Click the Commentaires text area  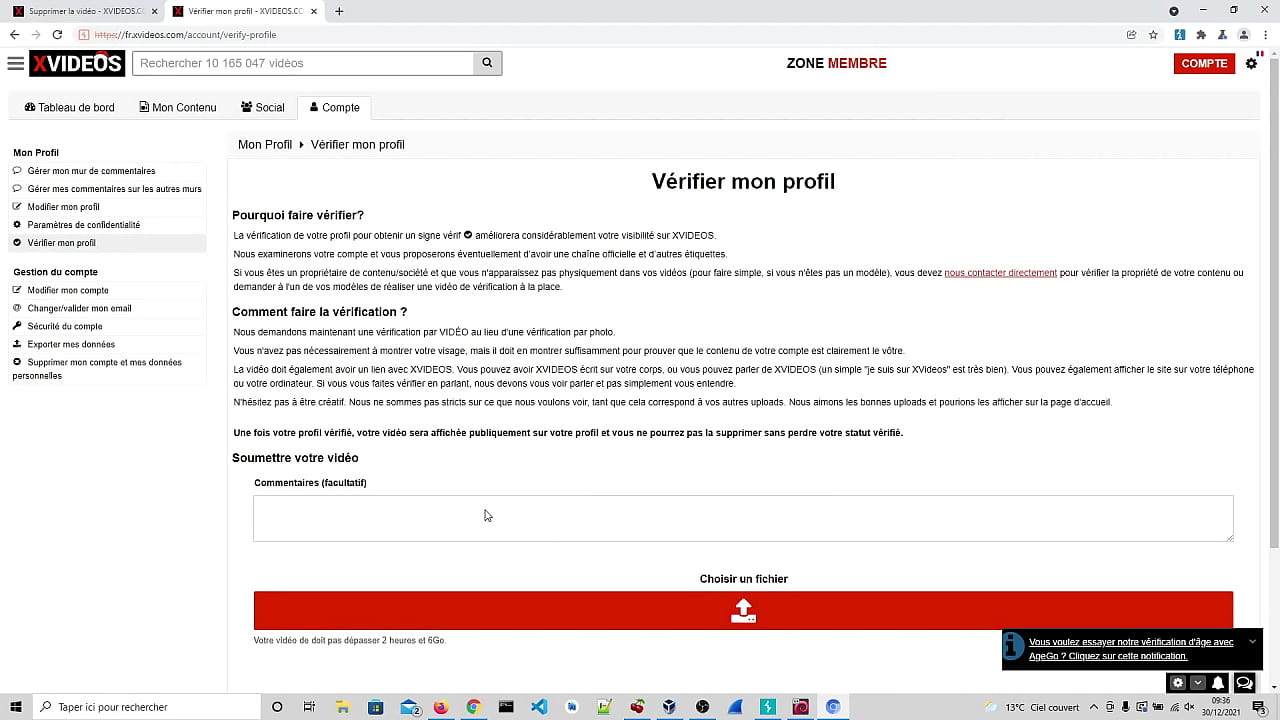[742, 518]
